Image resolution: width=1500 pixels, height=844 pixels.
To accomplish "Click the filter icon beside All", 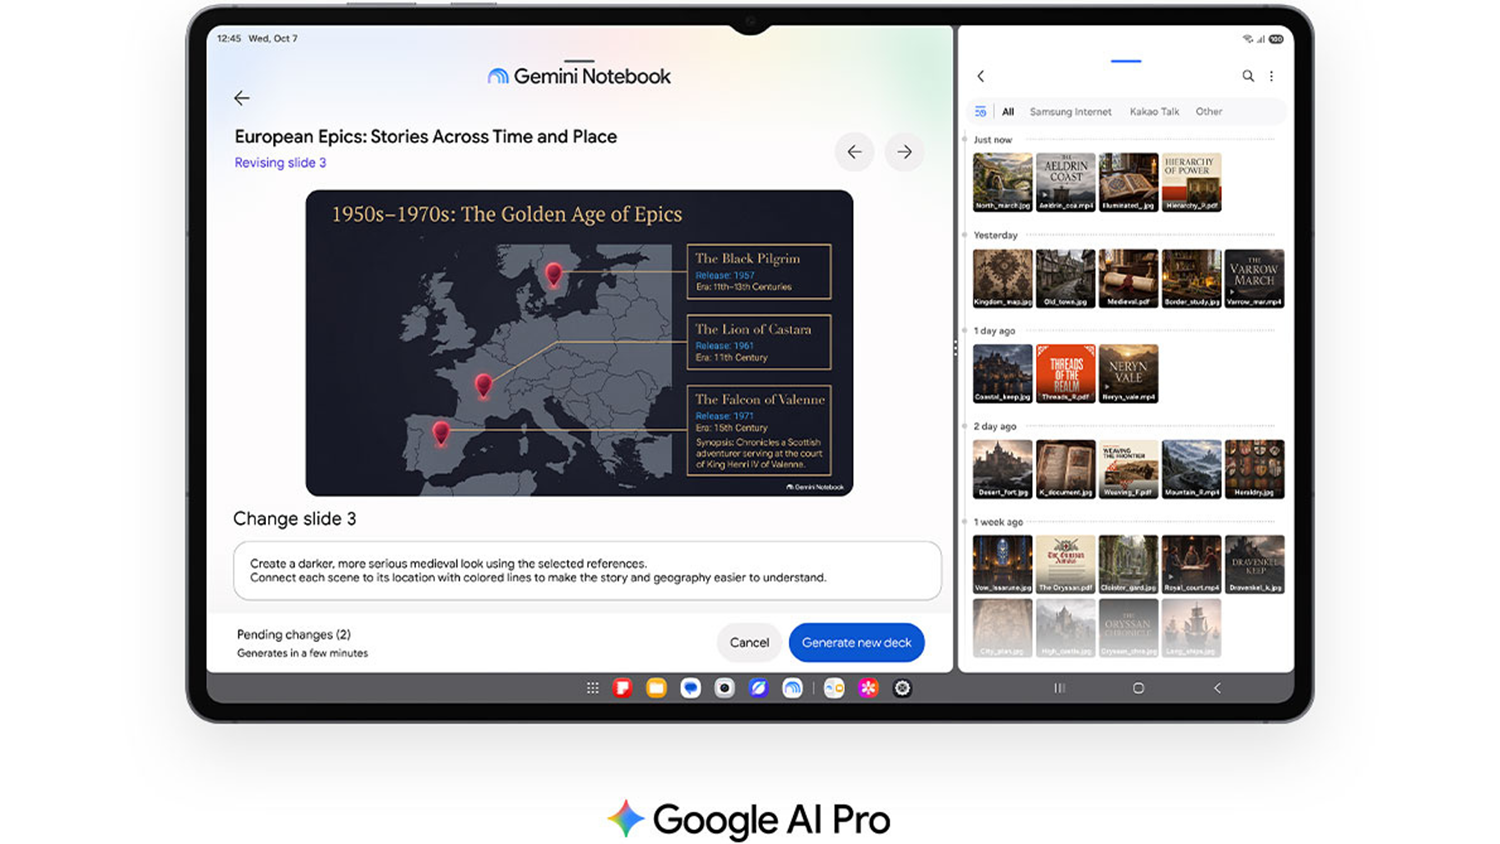I will (x=981, y=112).
